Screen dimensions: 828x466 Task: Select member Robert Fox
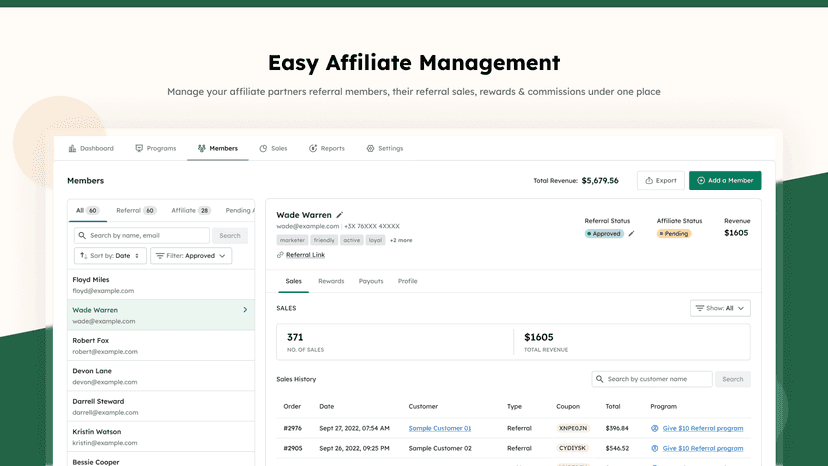tap(161, 346)
